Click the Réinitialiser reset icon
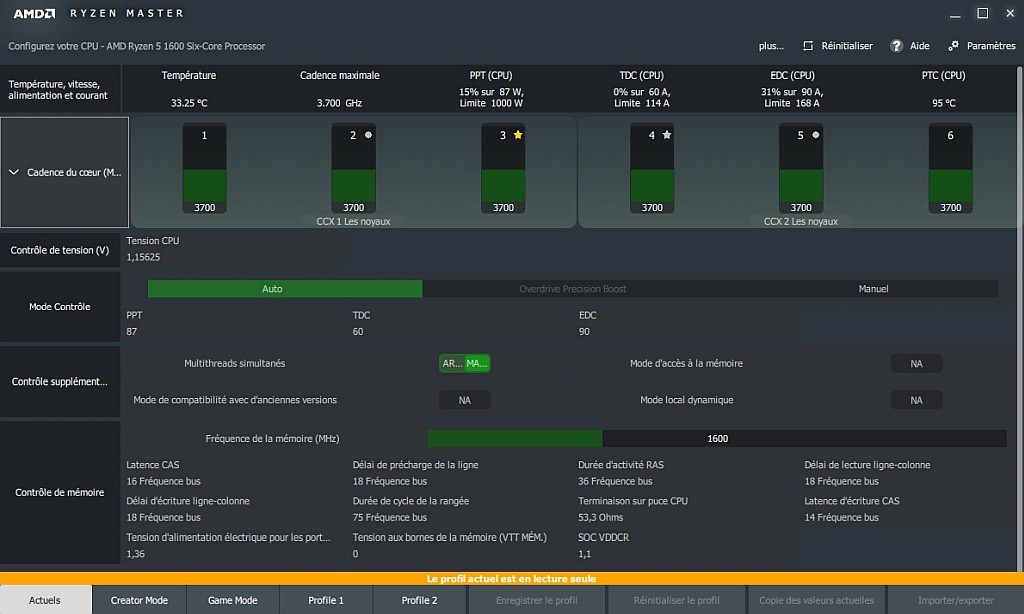 tap(808, 46)
